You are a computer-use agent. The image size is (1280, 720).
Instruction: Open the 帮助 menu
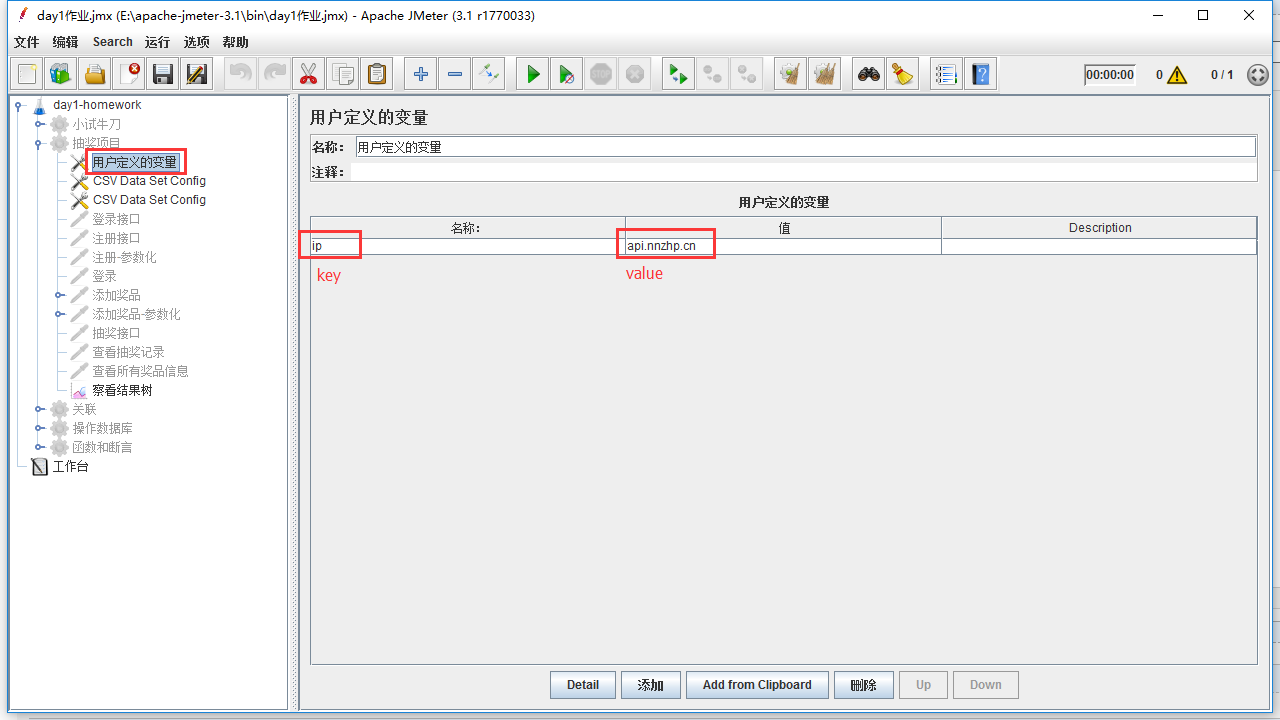tap(236, 42)
